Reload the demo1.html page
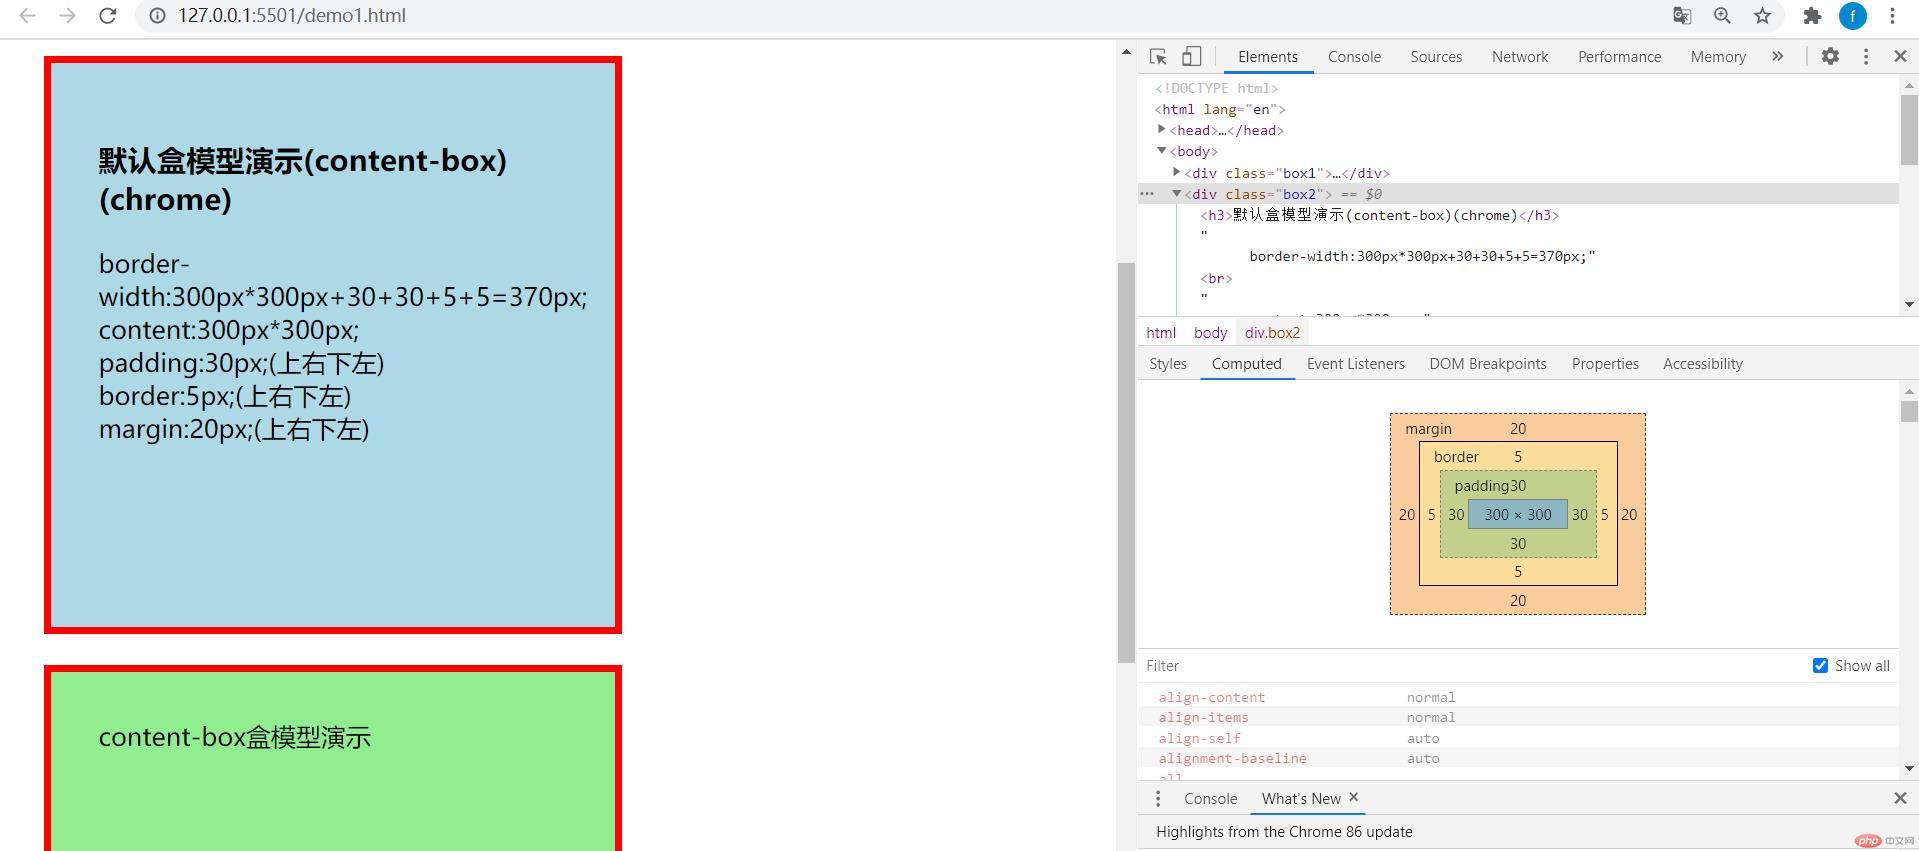 click(x=108, y=16)
